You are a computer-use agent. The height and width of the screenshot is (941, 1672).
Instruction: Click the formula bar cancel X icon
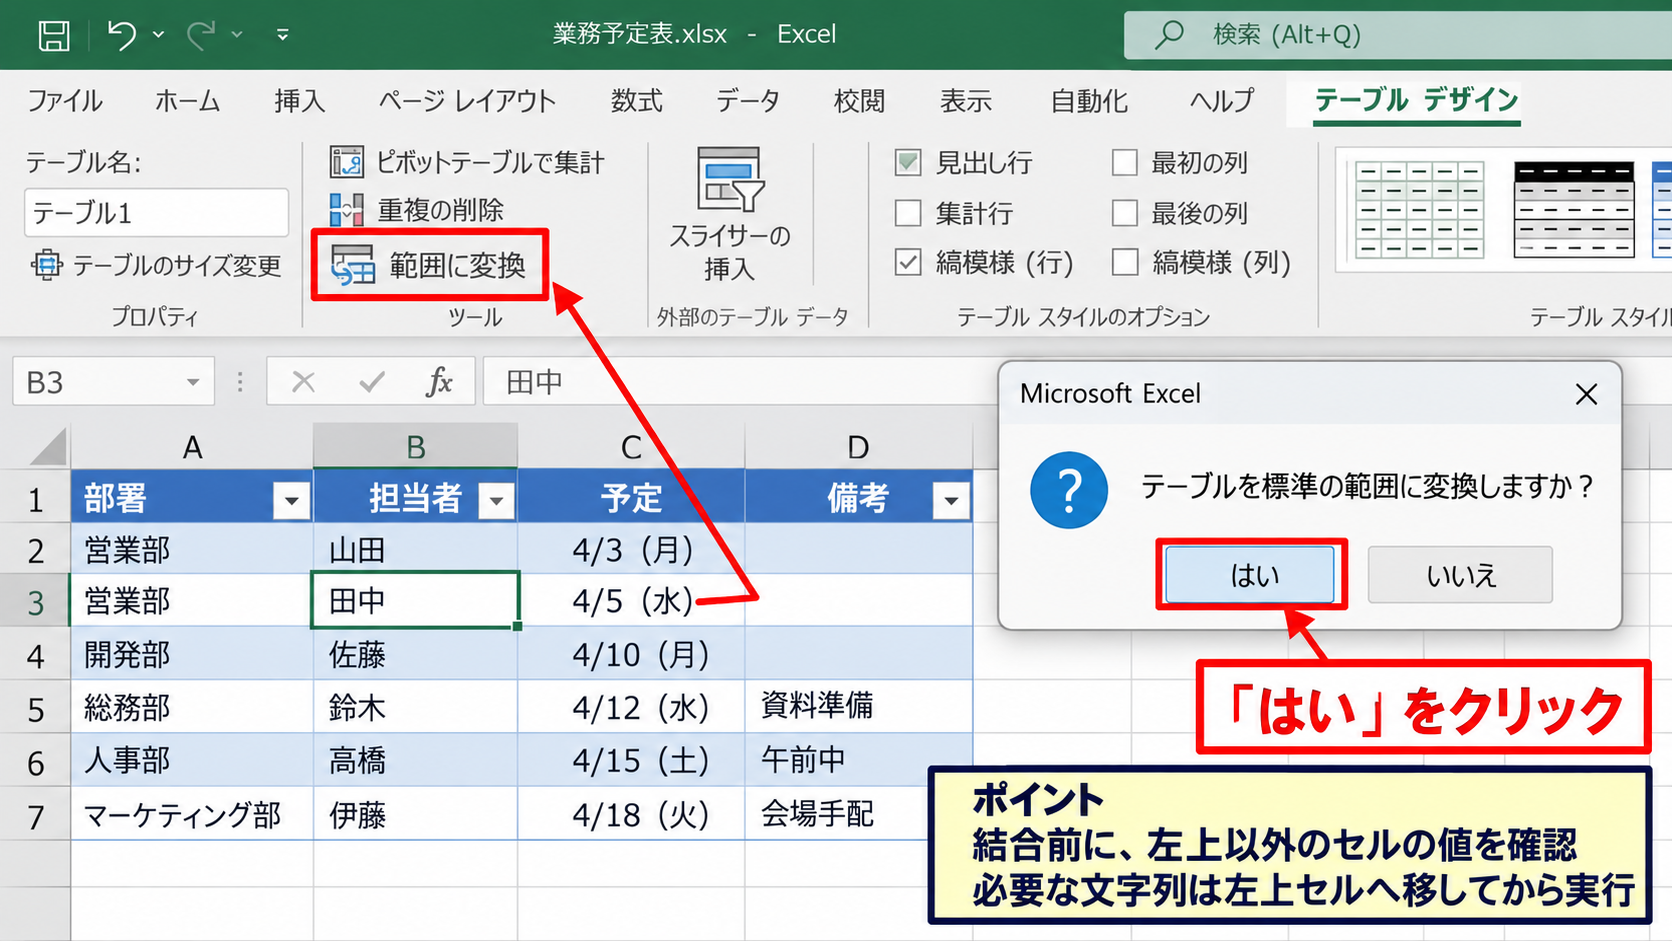[x=303, y=382]
